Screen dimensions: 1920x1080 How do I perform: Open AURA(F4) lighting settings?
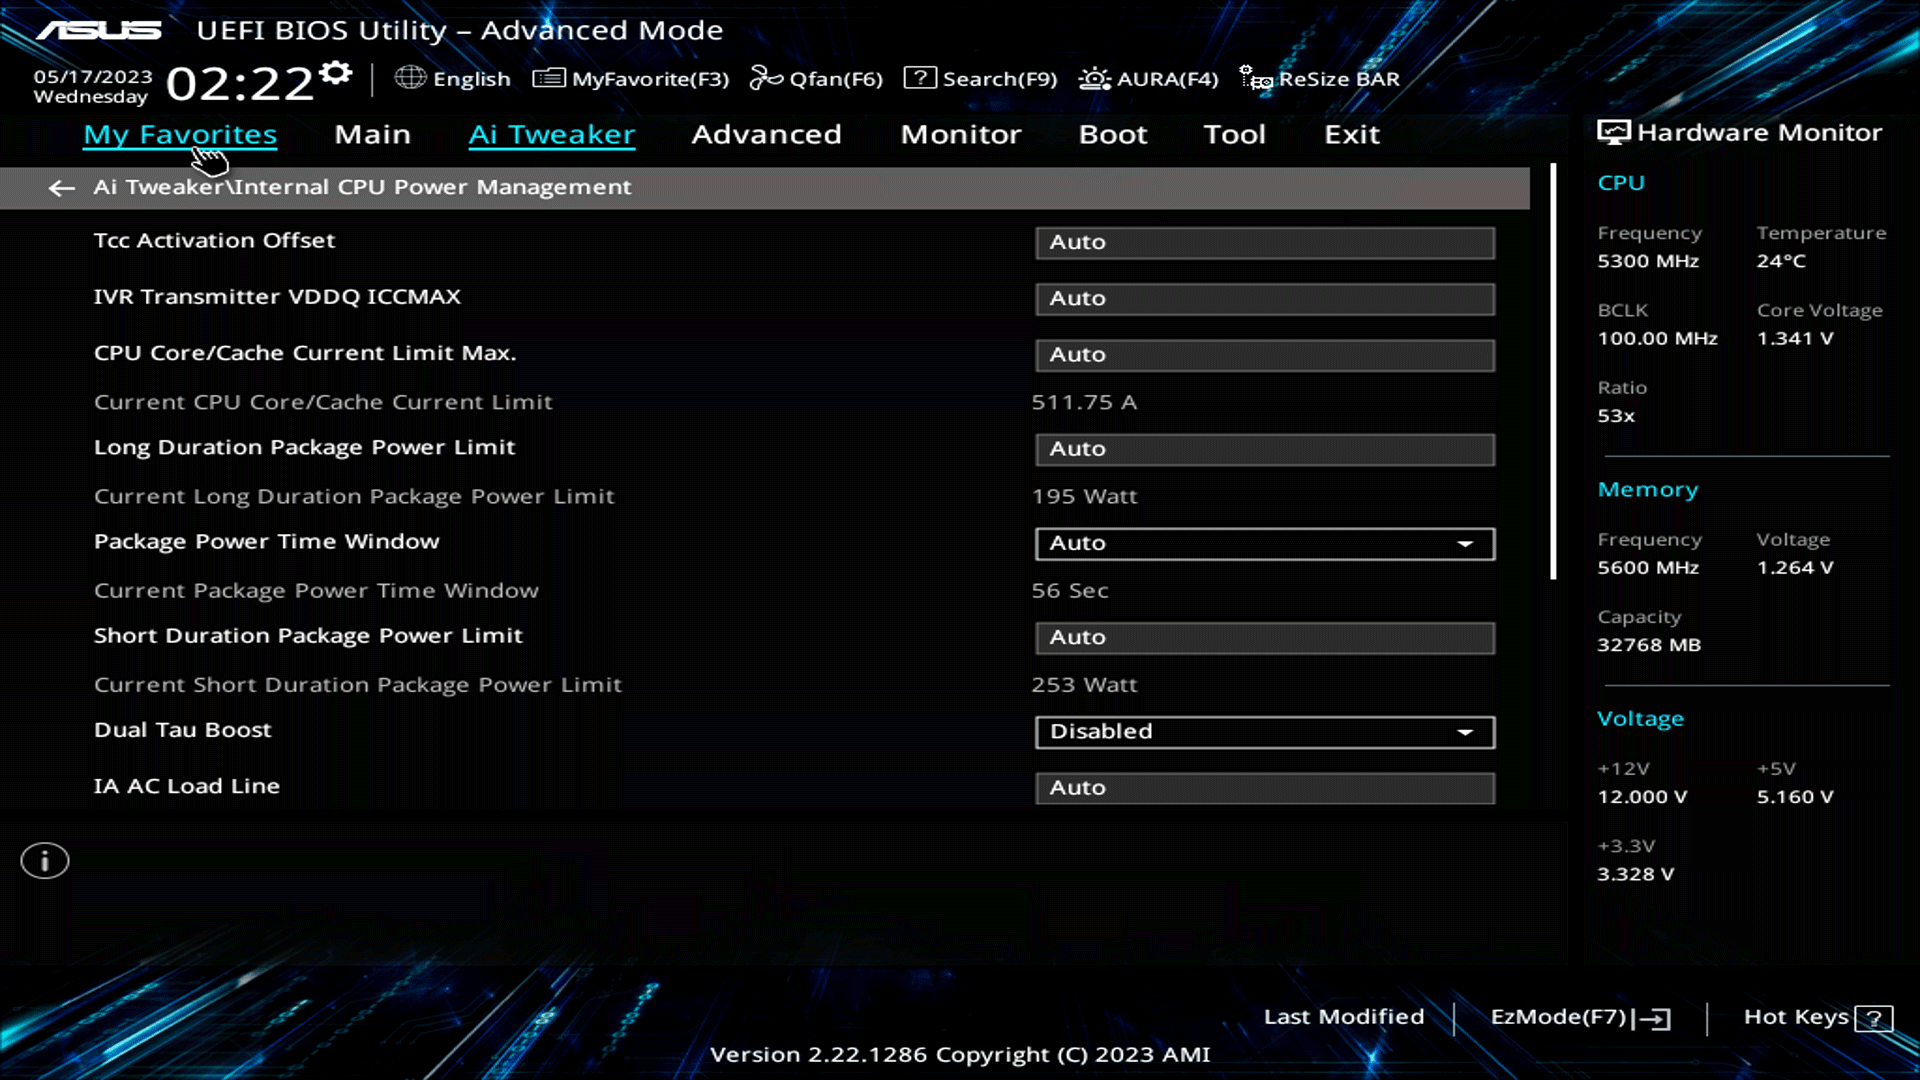coord(1147,78)
